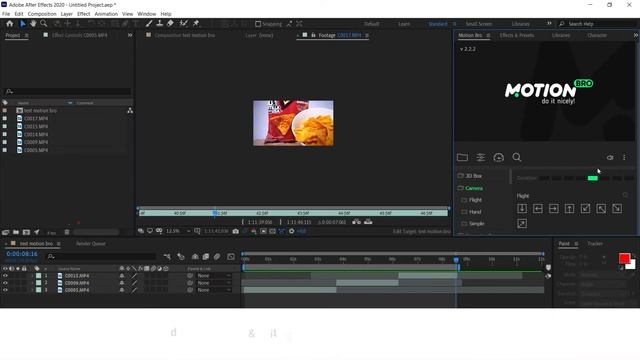Open the Motion Bro three-dot options menu
Viewport: 640px width, 360px height.
(624, 158)
